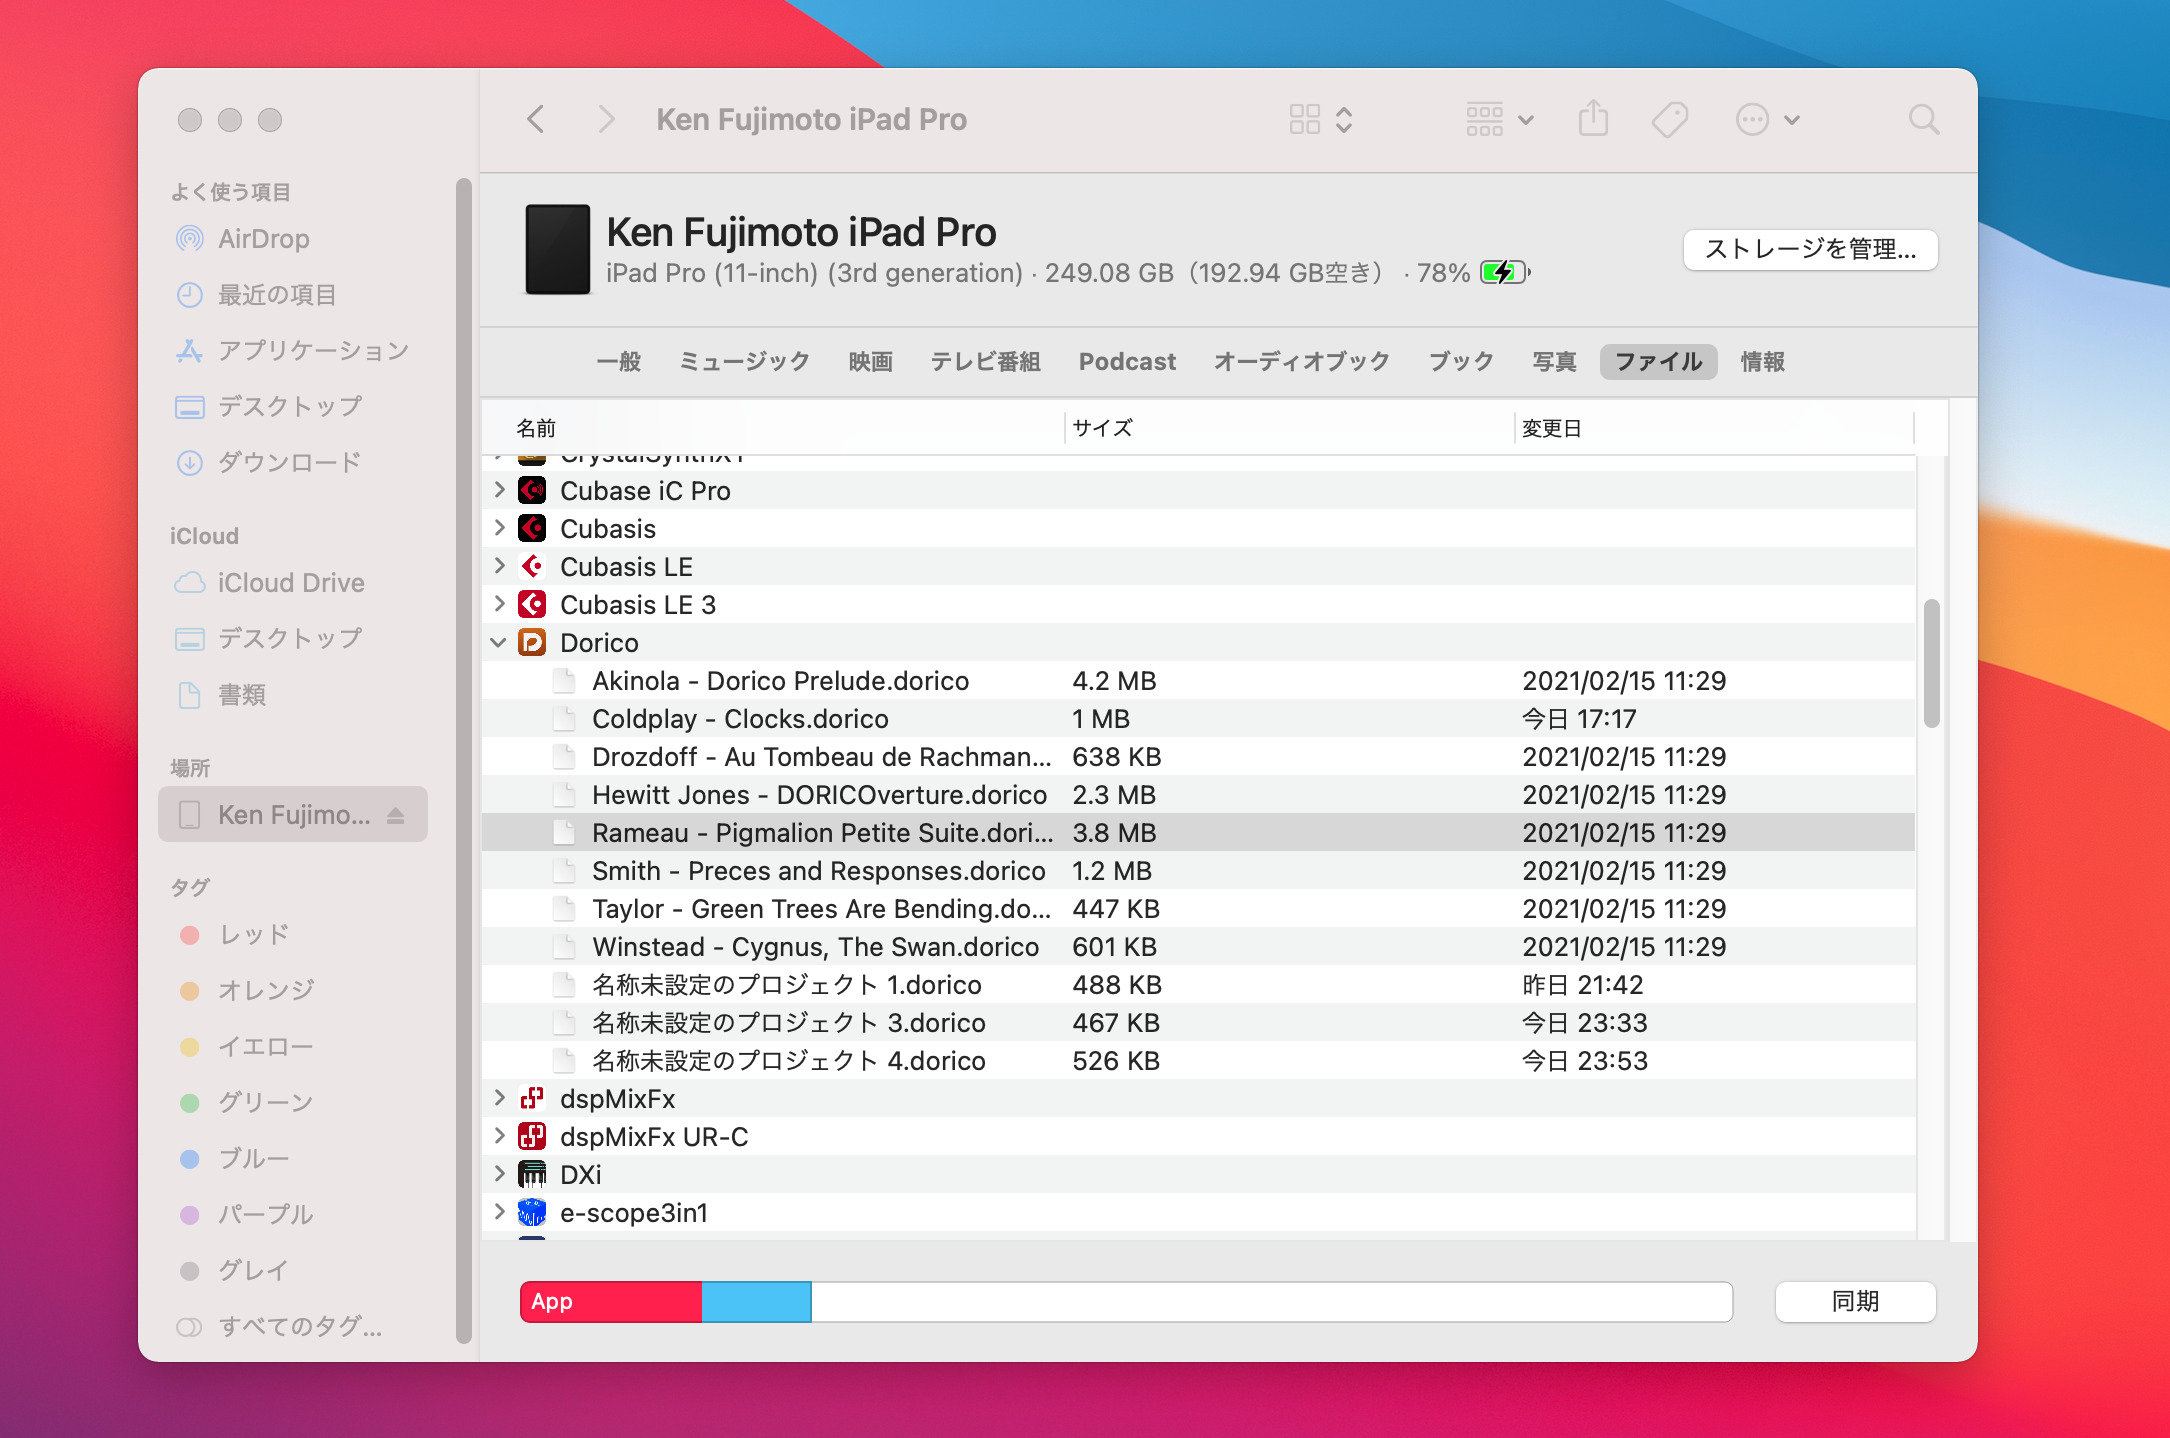Go forward with the right chevron

tap(606, 119)
